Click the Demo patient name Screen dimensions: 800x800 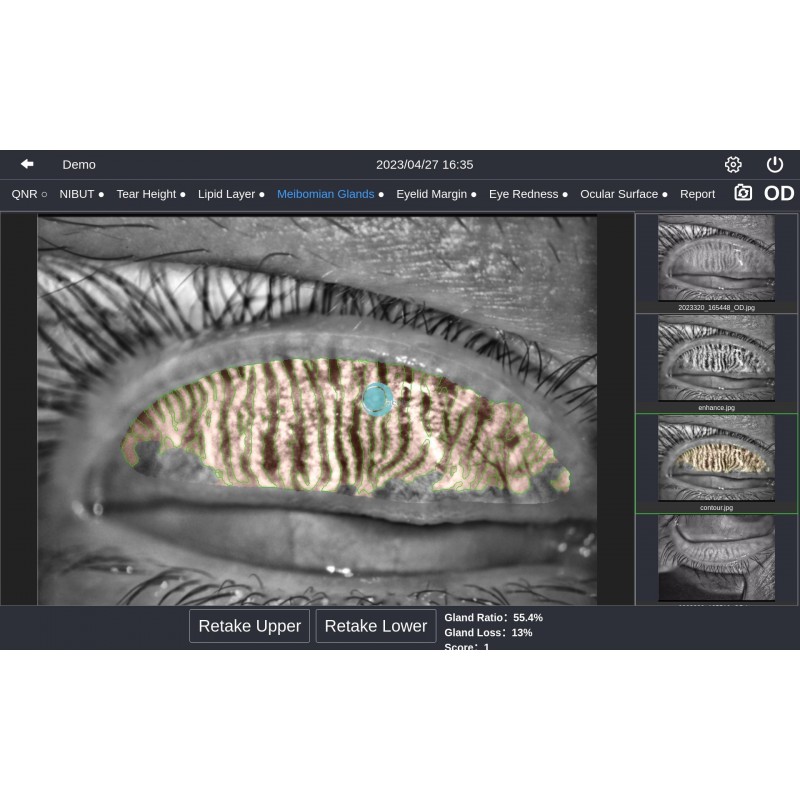pyautogui.click(x=79, y=164)
